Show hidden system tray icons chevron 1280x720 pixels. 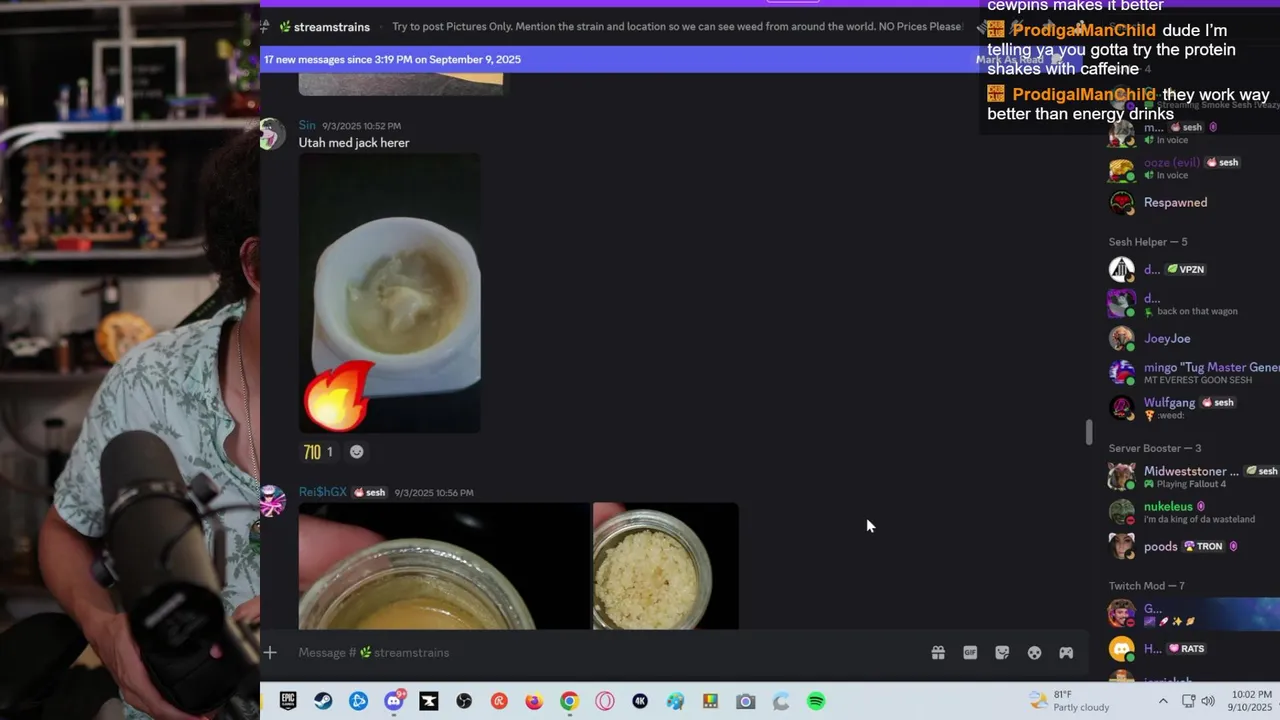tap(1163, 701)
